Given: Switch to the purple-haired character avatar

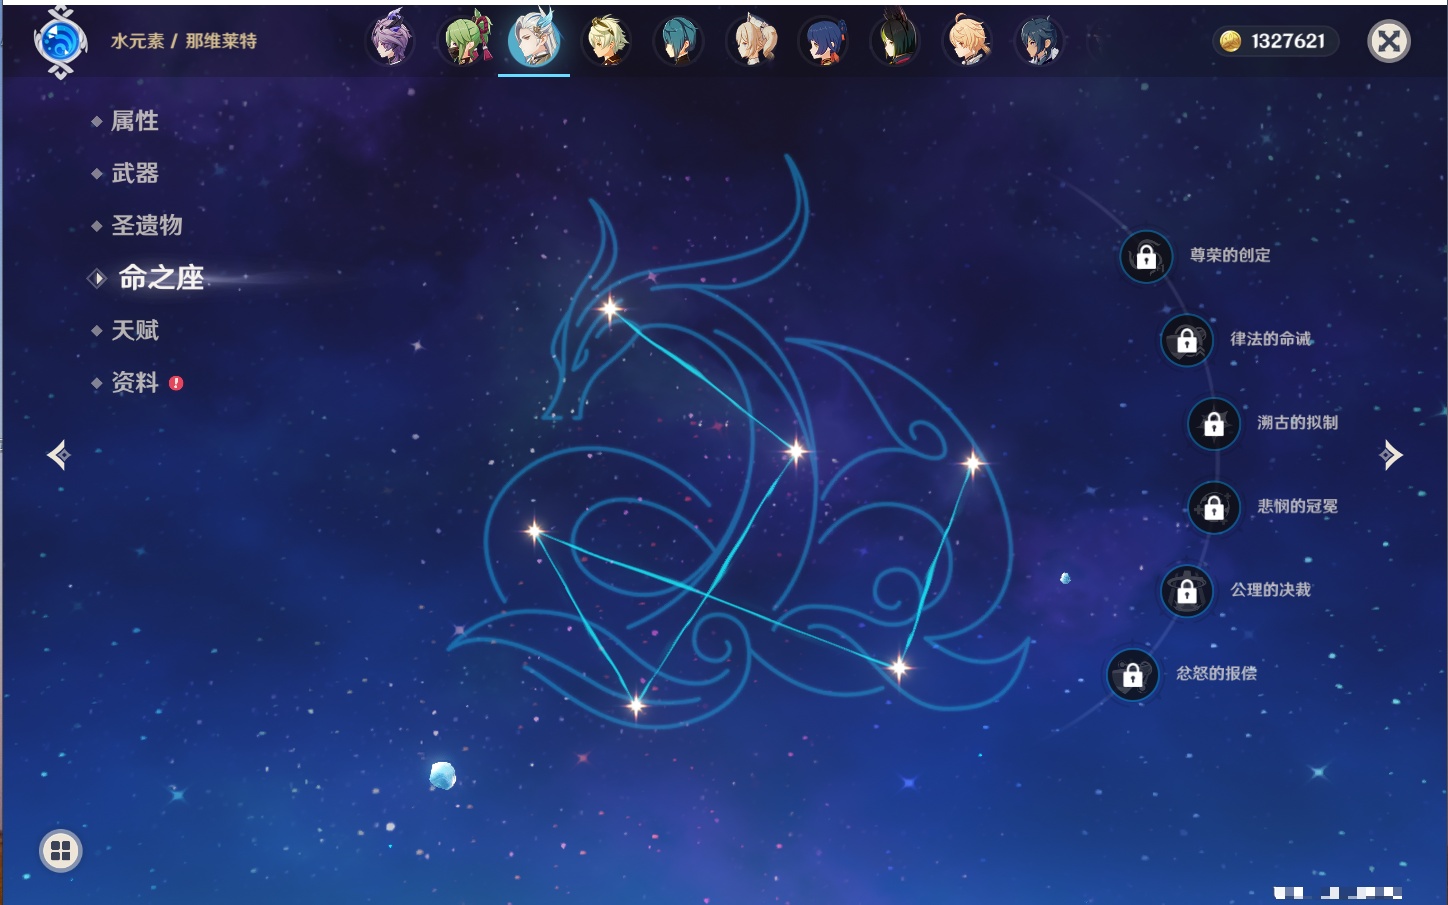Looking at the screenshot, I should click(x=390, y=41).
